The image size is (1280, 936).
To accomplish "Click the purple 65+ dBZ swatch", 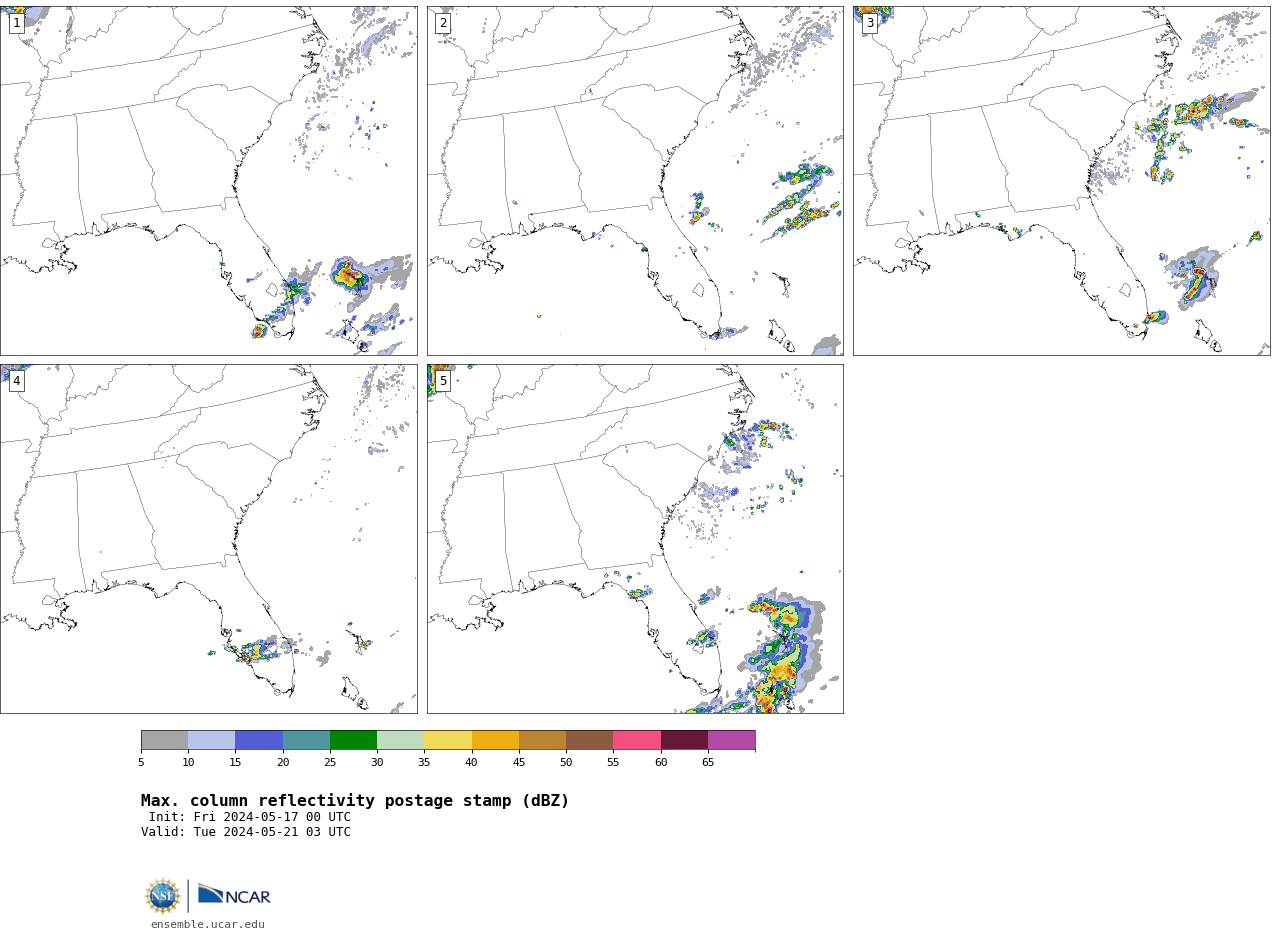I will point(731,740).
